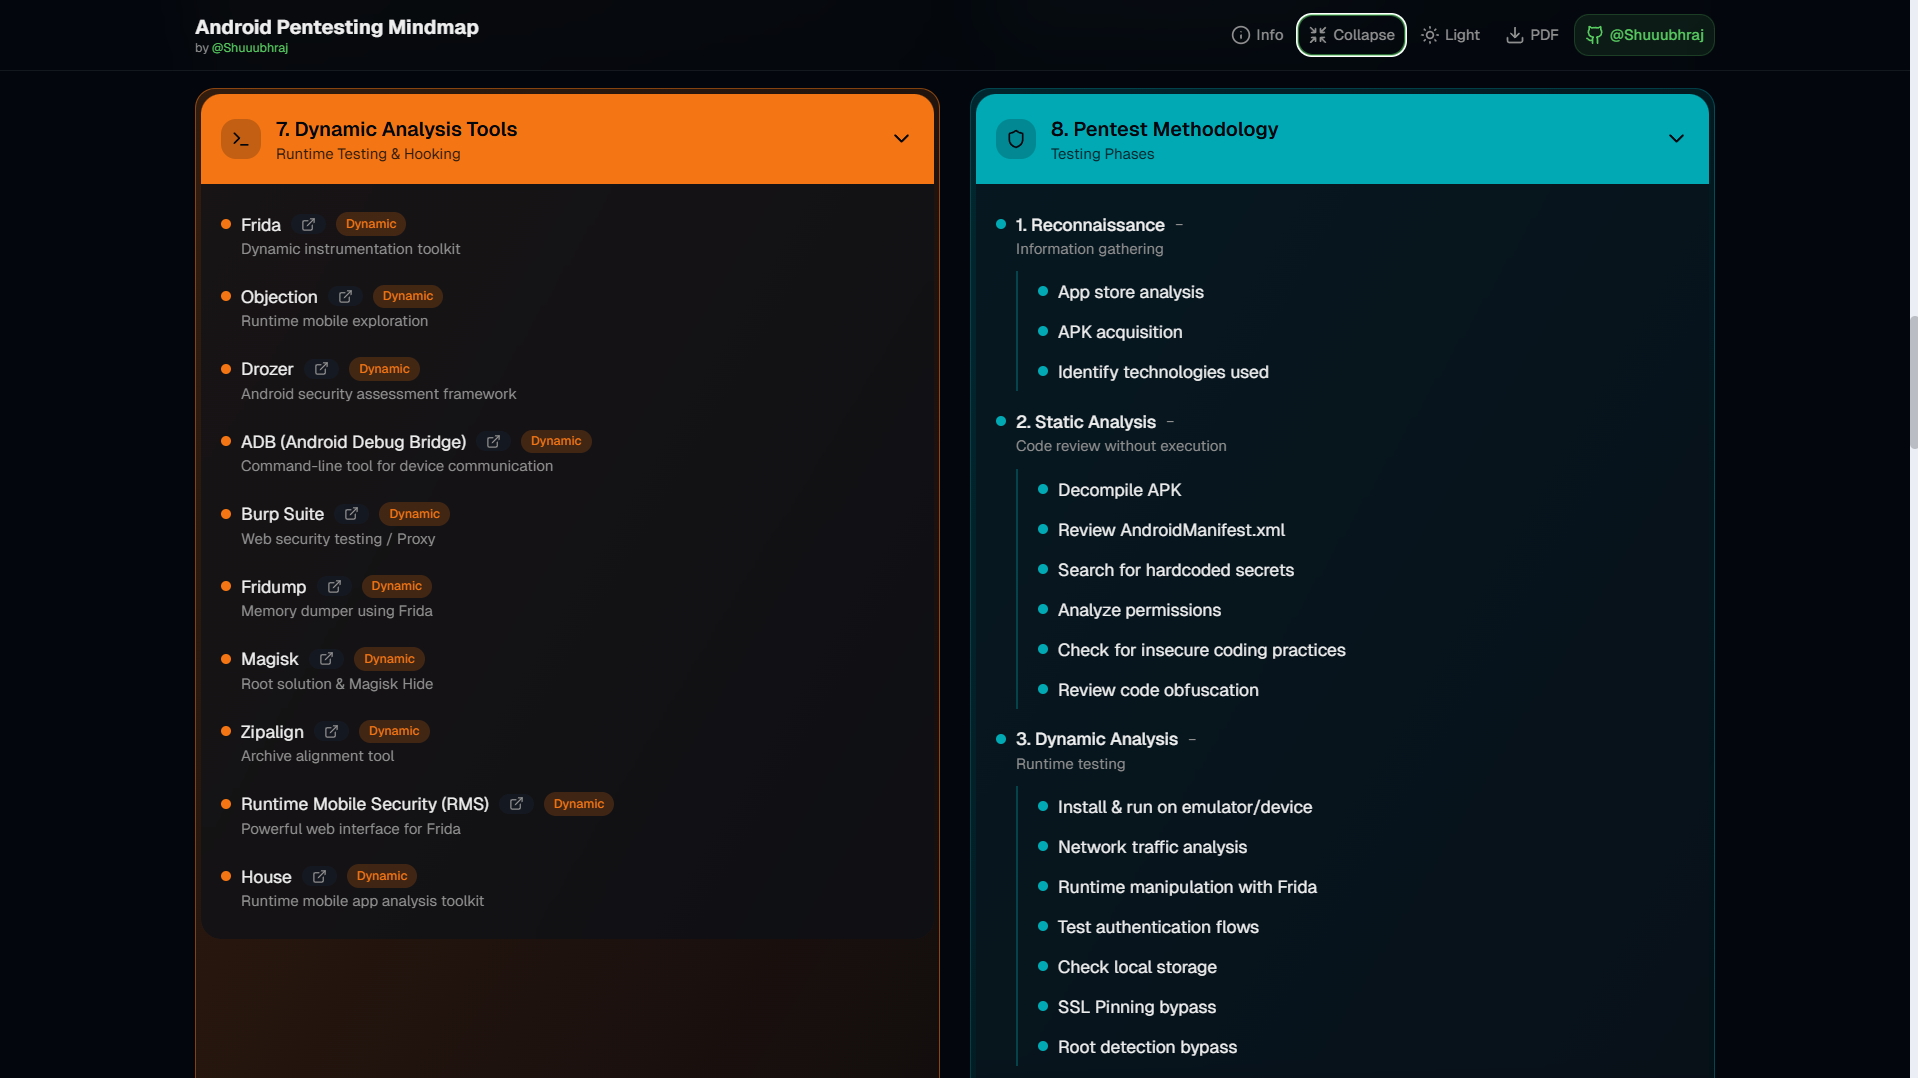Select the Drozer tool name
1918x1078 pixels.
[267, 369]
